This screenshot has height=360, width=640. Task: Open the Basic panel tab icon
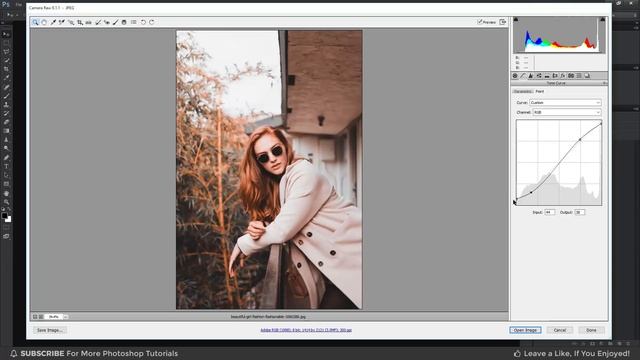tap(515, 76)
